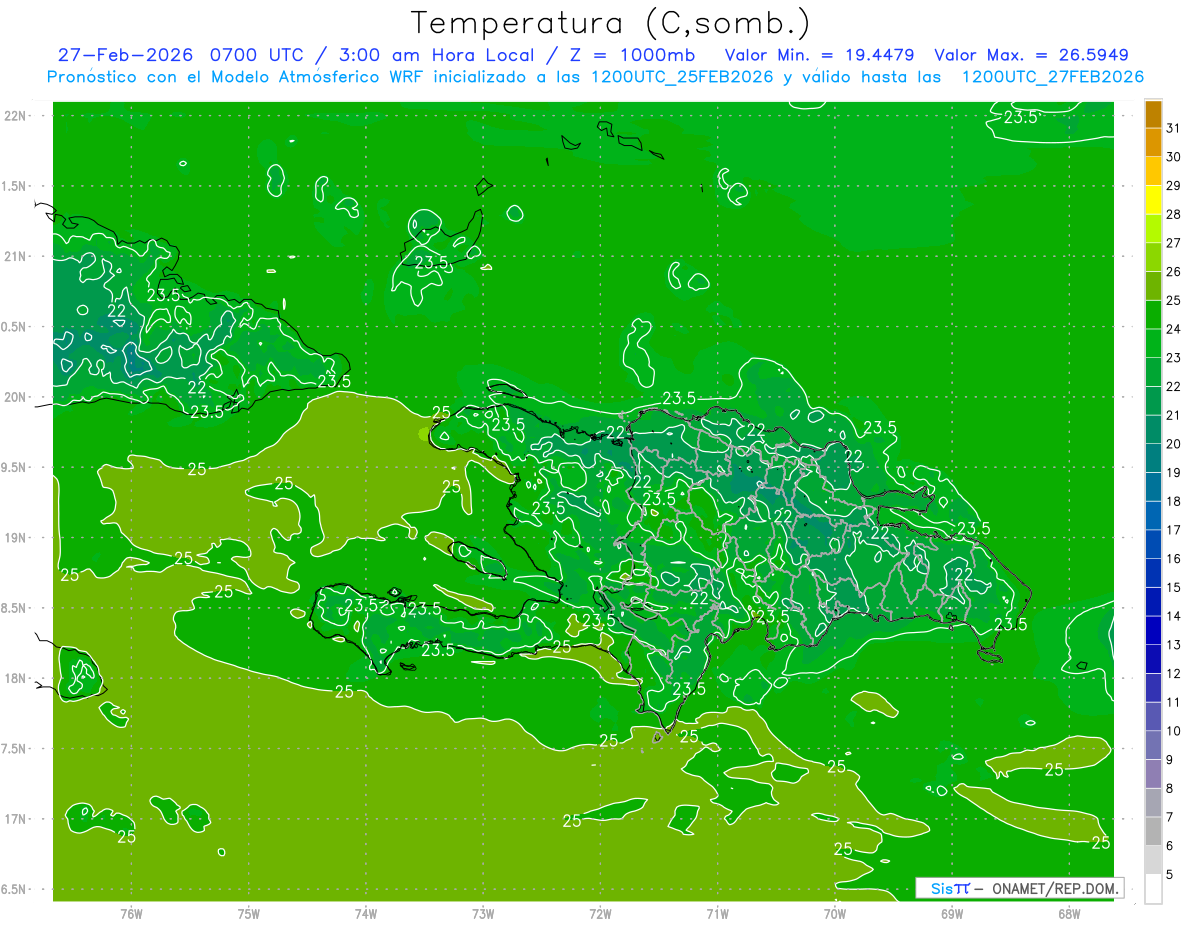This screenshot has width=1200, height=927.
Task: Click the "17N" latitude axis label
Action: point(16,819)
